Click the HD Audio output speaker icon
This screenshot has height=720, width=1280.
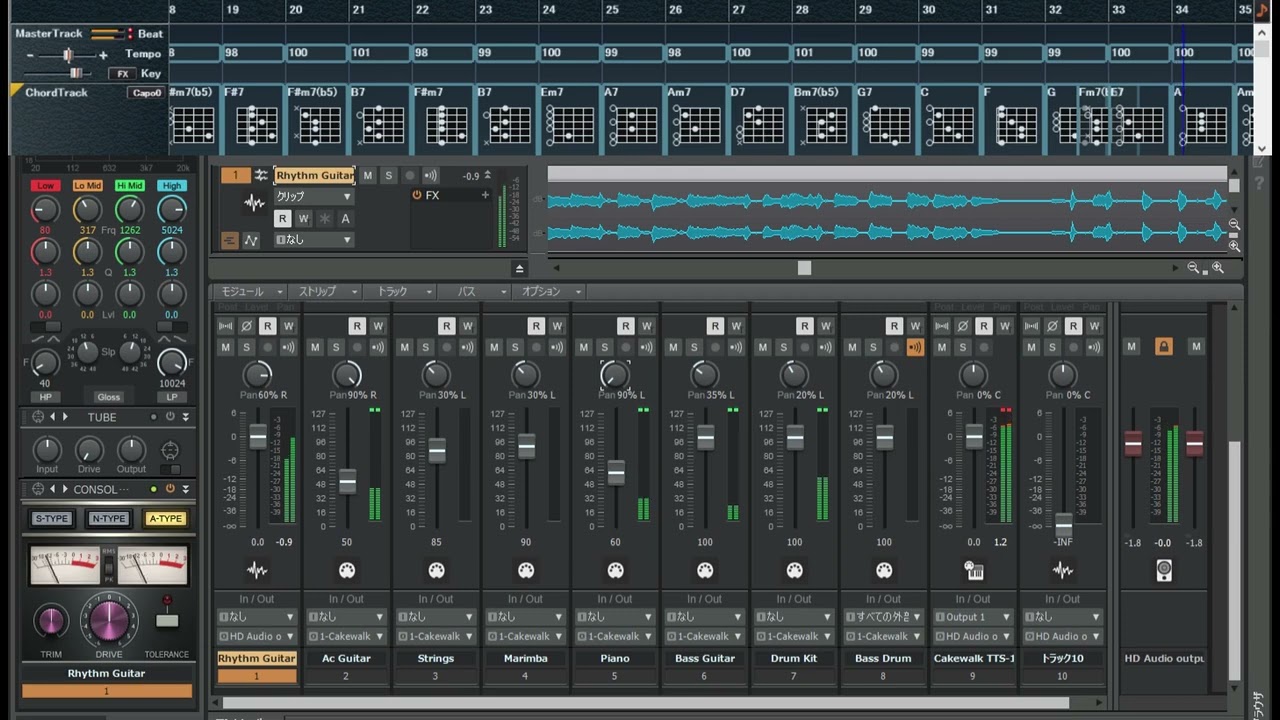pyautogui.click(x=1163, y=571)
